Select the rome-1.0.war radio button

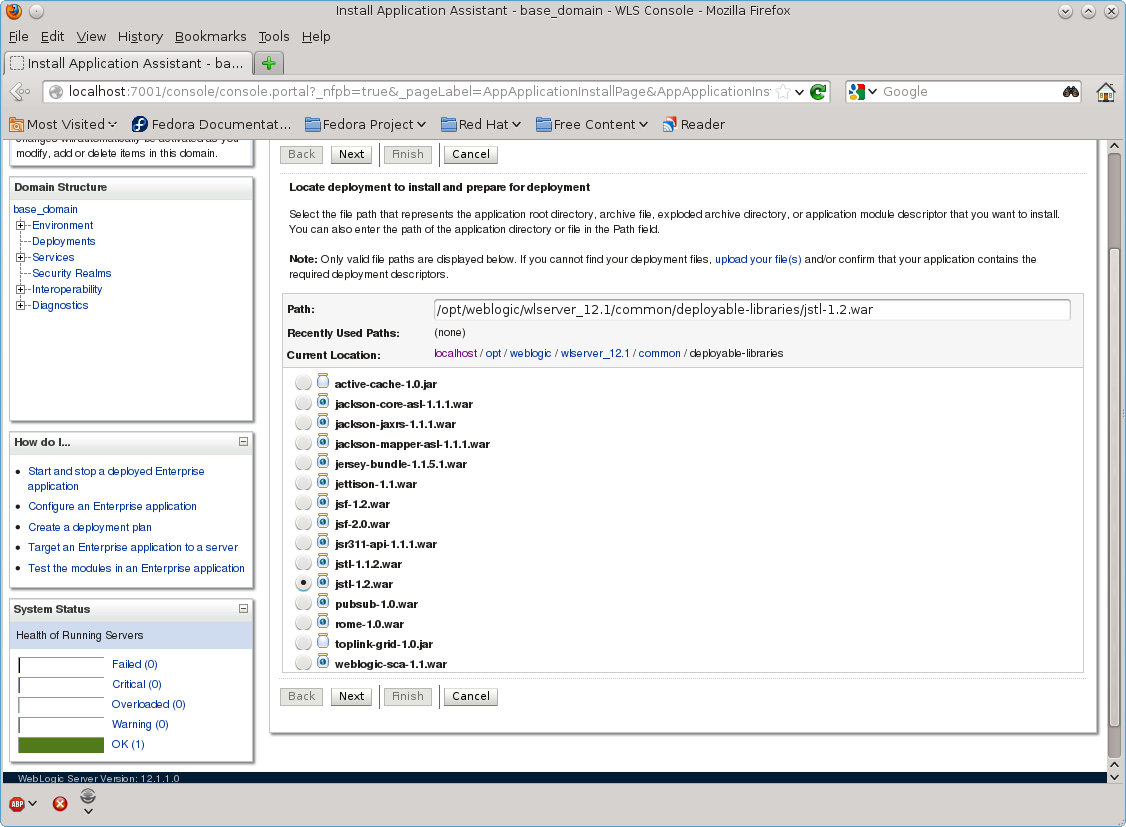coord(303,622)
